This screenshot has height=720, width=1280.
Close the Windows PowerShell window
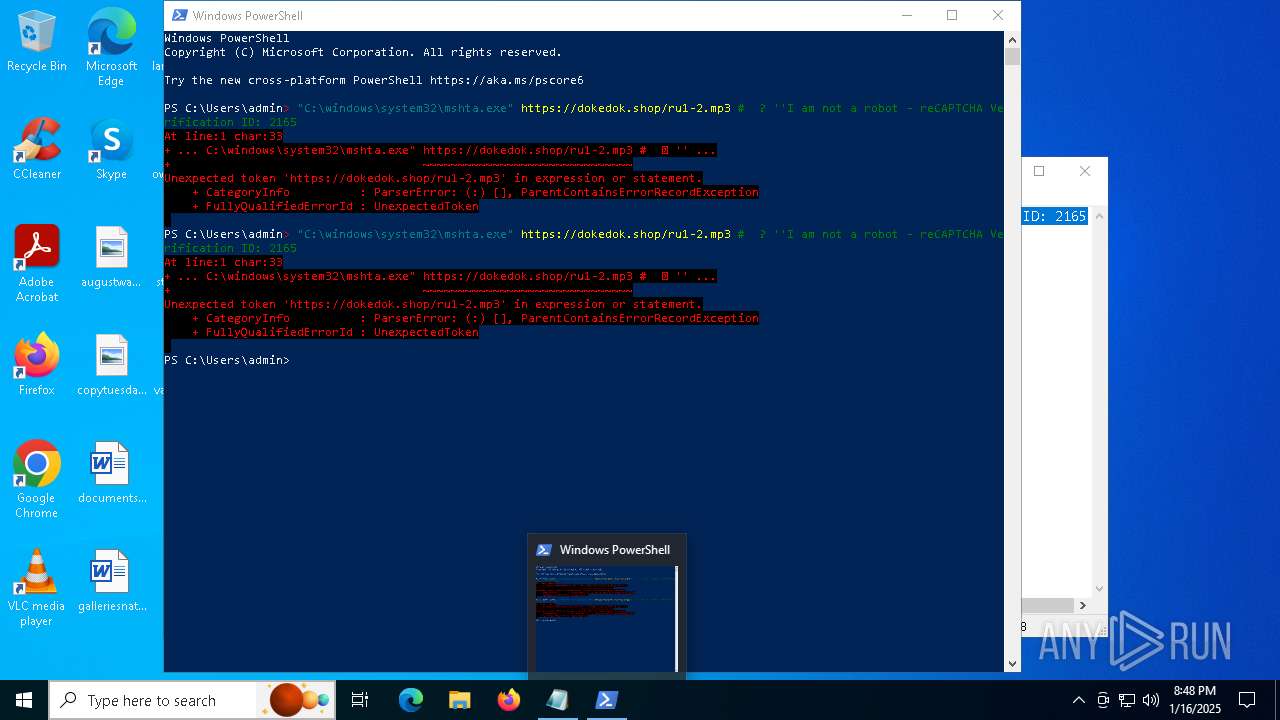(998, 15)
